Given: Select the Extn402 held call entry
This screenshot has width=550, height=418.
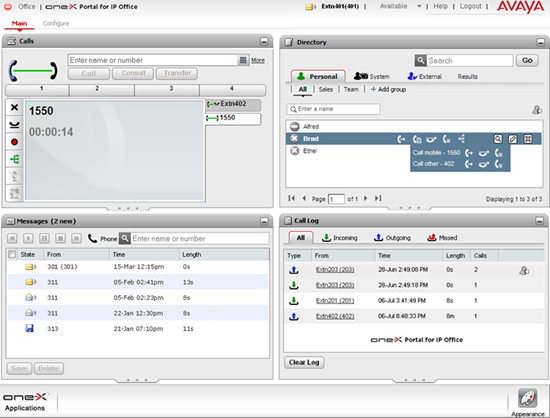Looking at the screenshot, I should click(233, 104).
